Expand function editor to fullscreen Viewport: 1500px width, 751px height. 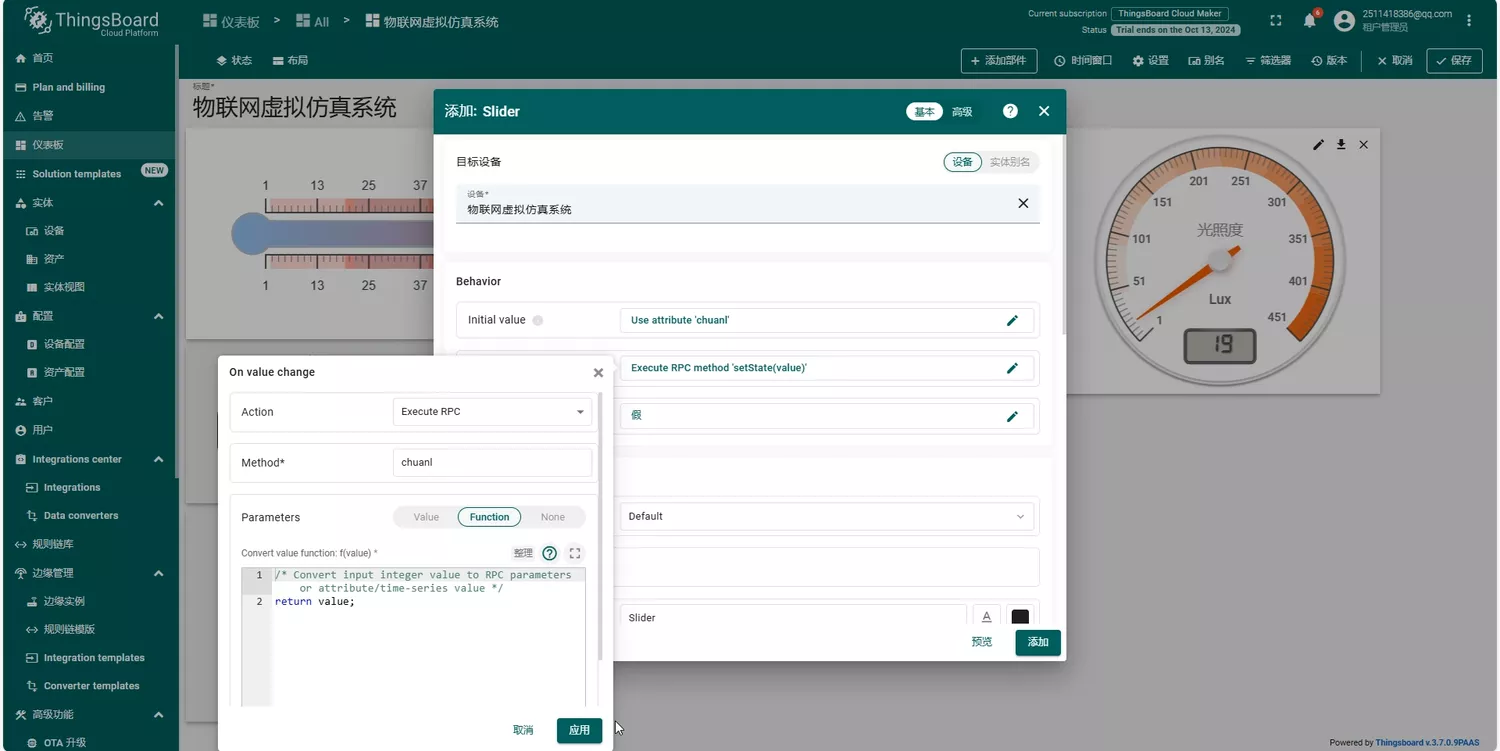click(575, 553)
